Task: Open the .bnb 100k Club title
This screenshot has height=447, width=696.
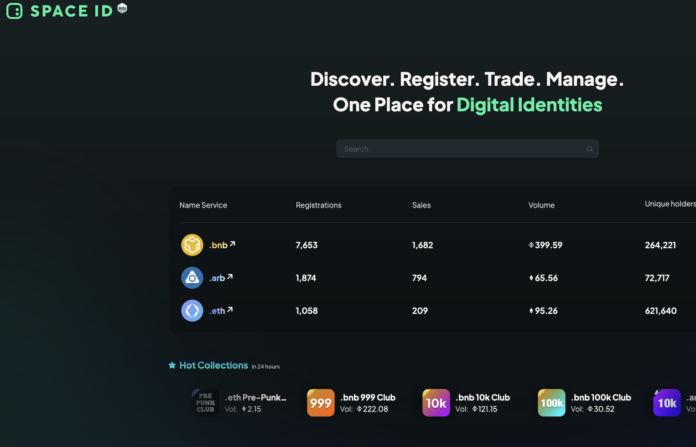Action: coord(601,397)
